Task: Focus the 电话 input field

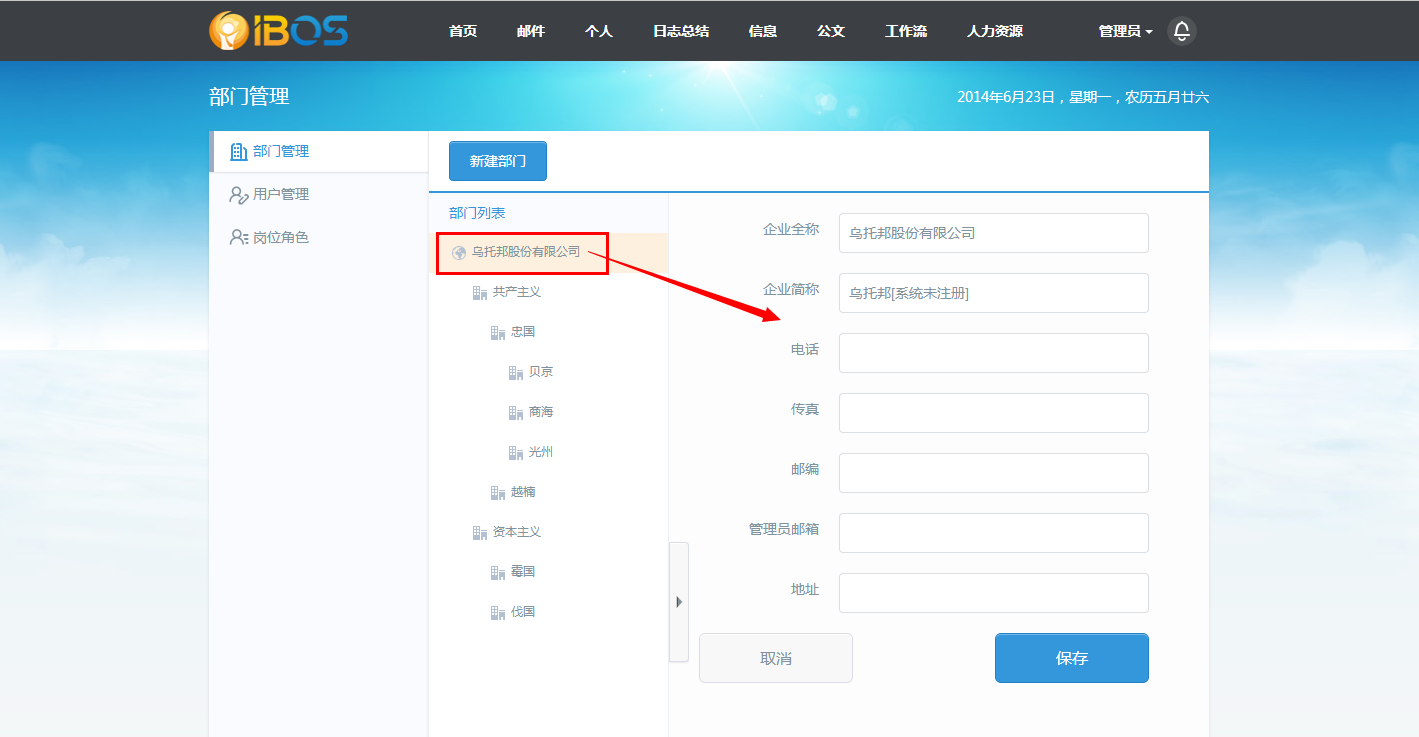Action: point(994,353)
